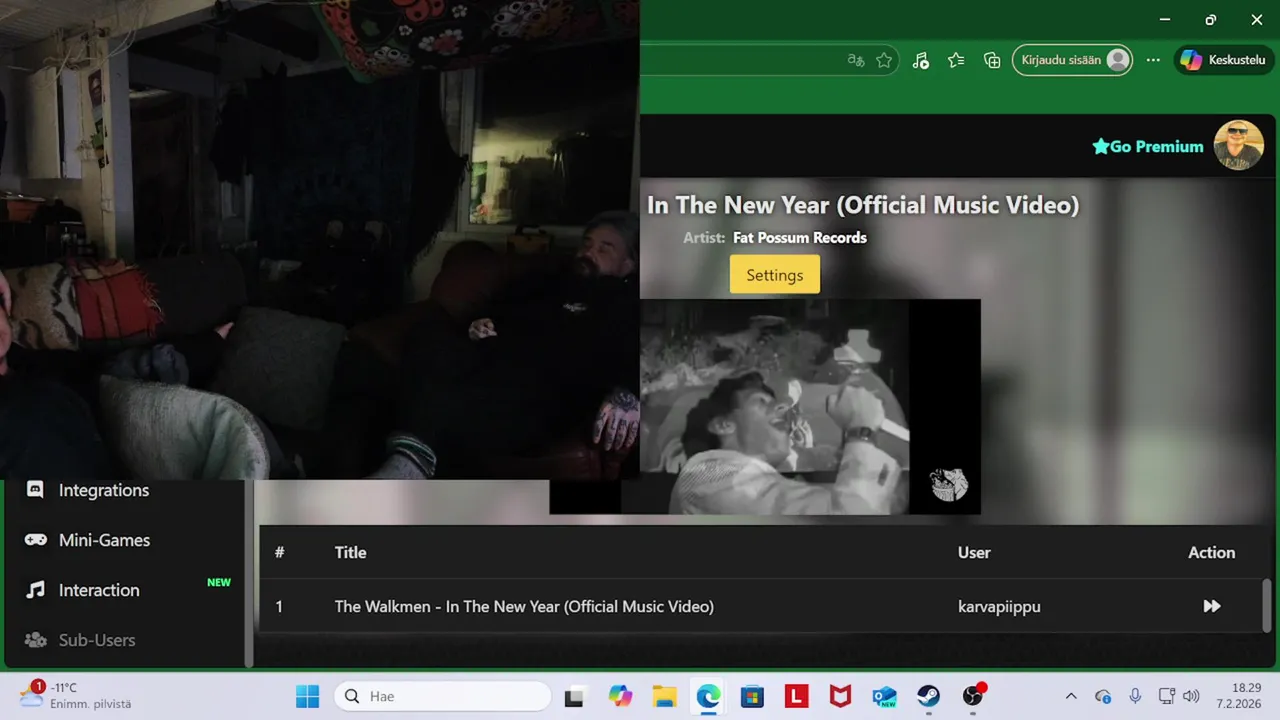Image resolution: width=1280 pixels, height=720 pixels.
Task: Click the Fat Possum Records artist name
Action: coord(800,238)
